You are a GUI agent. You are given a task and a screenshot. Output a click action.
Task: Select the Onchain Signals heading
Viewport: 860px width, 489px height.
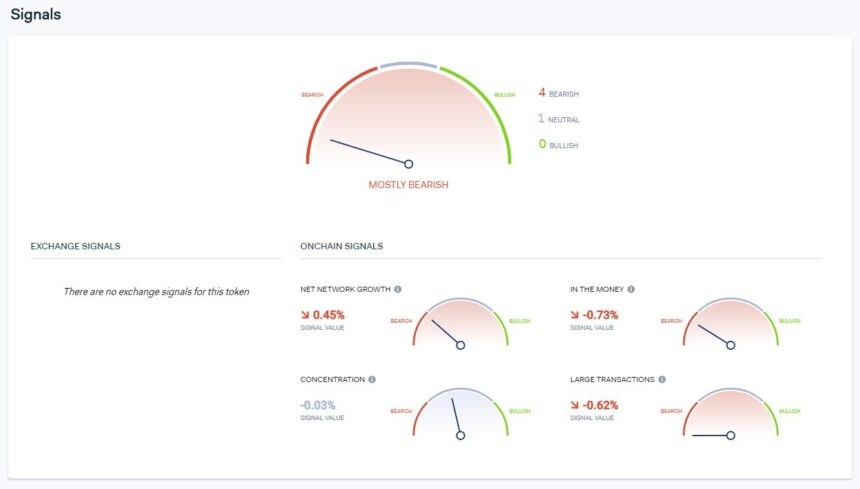(342, 246)
